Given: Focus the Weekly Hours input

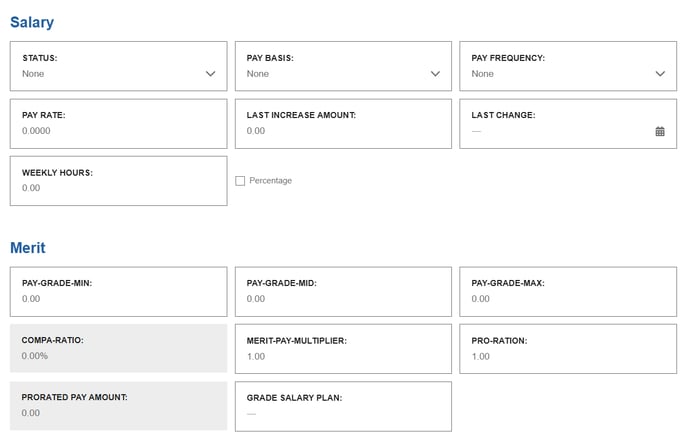Looking at the screenshot, I should (x=118, y=181).
